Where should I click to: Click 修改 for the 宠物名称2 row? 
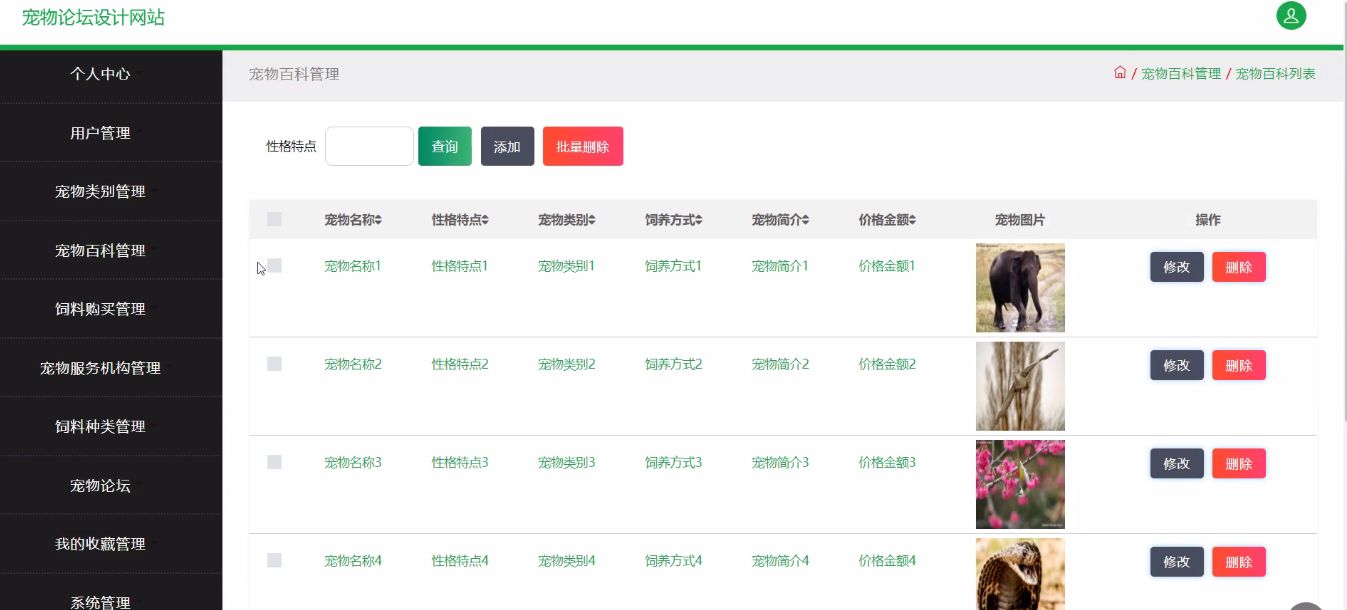pyautogui.click(x=1177, y=365)
